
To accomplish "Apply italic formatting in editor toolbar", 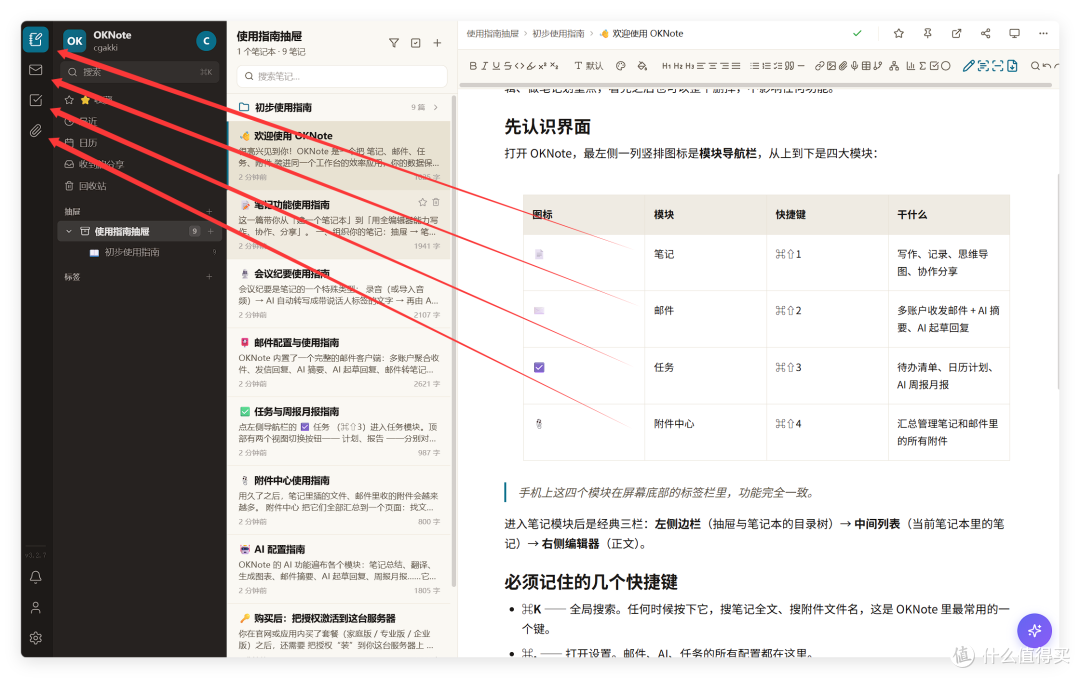I will tap(484, 66).
